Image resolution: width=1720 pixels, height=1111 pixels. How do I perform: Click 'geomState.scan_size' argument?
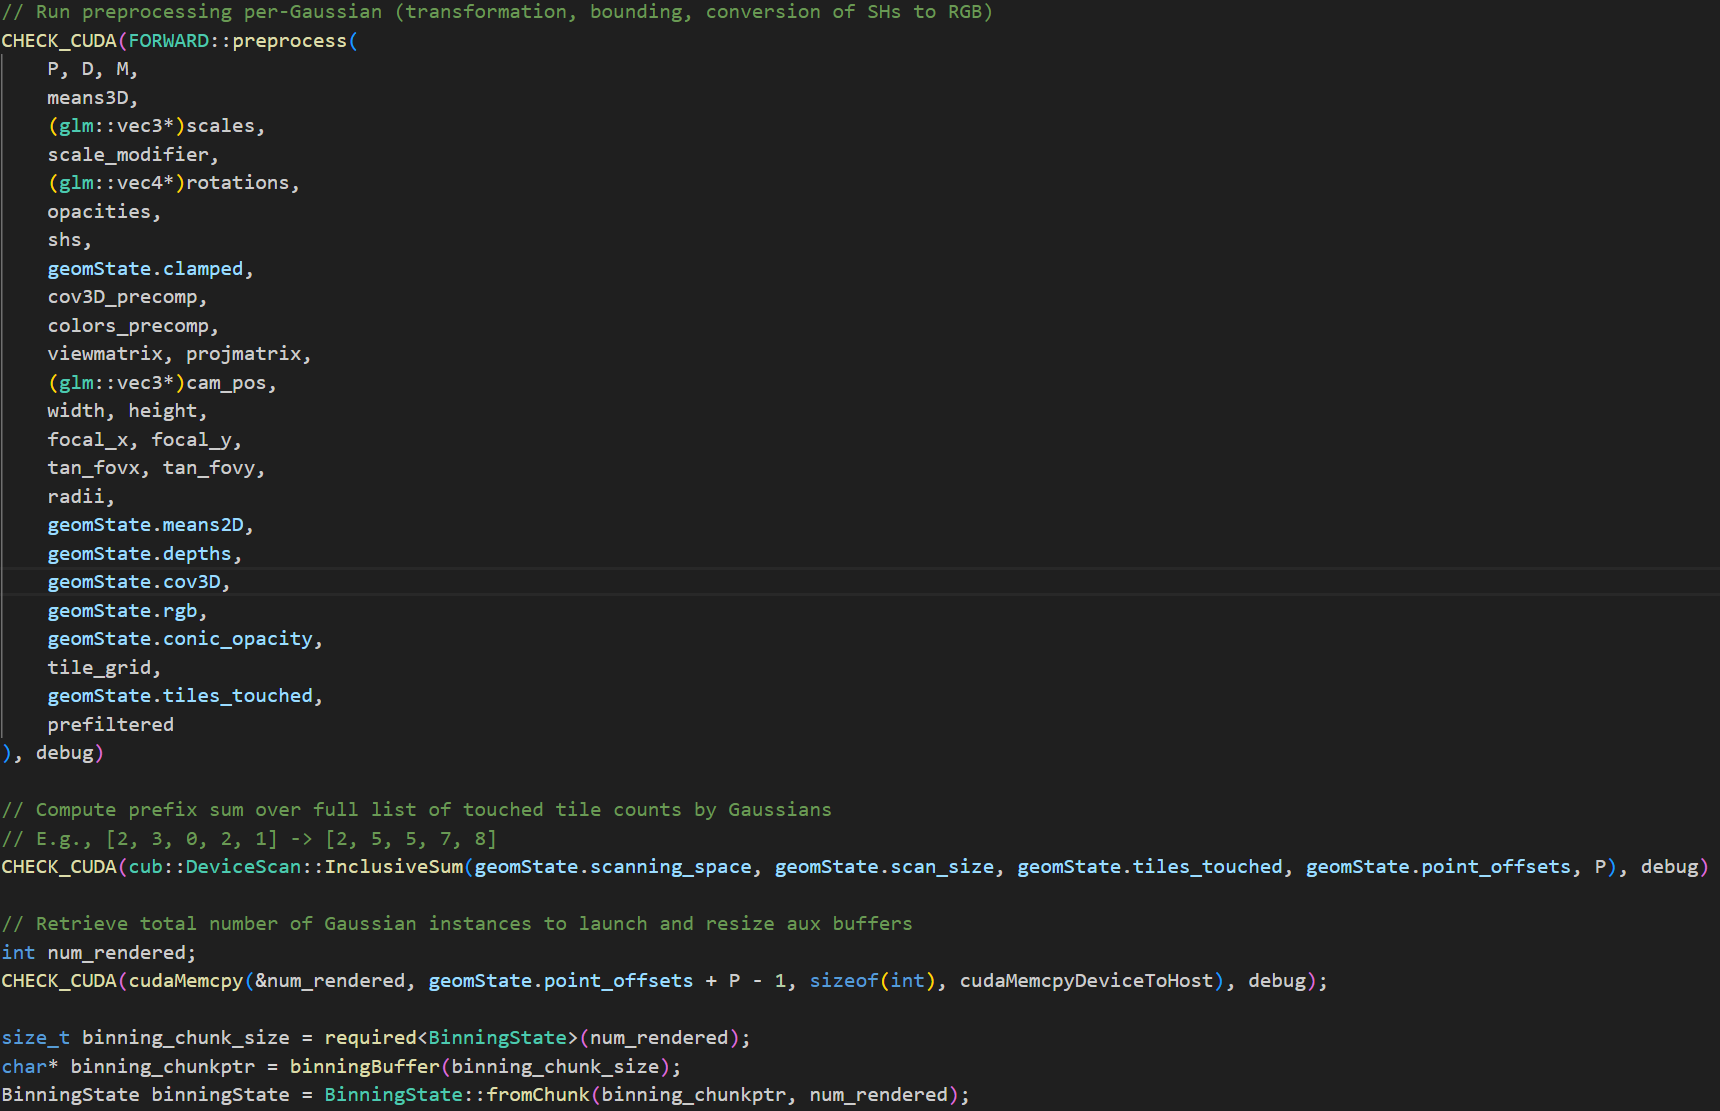885,867
